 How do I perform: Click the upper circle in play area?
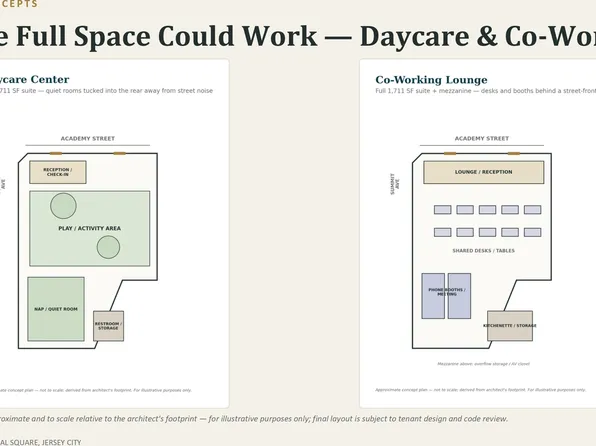(x=63, y=206)
